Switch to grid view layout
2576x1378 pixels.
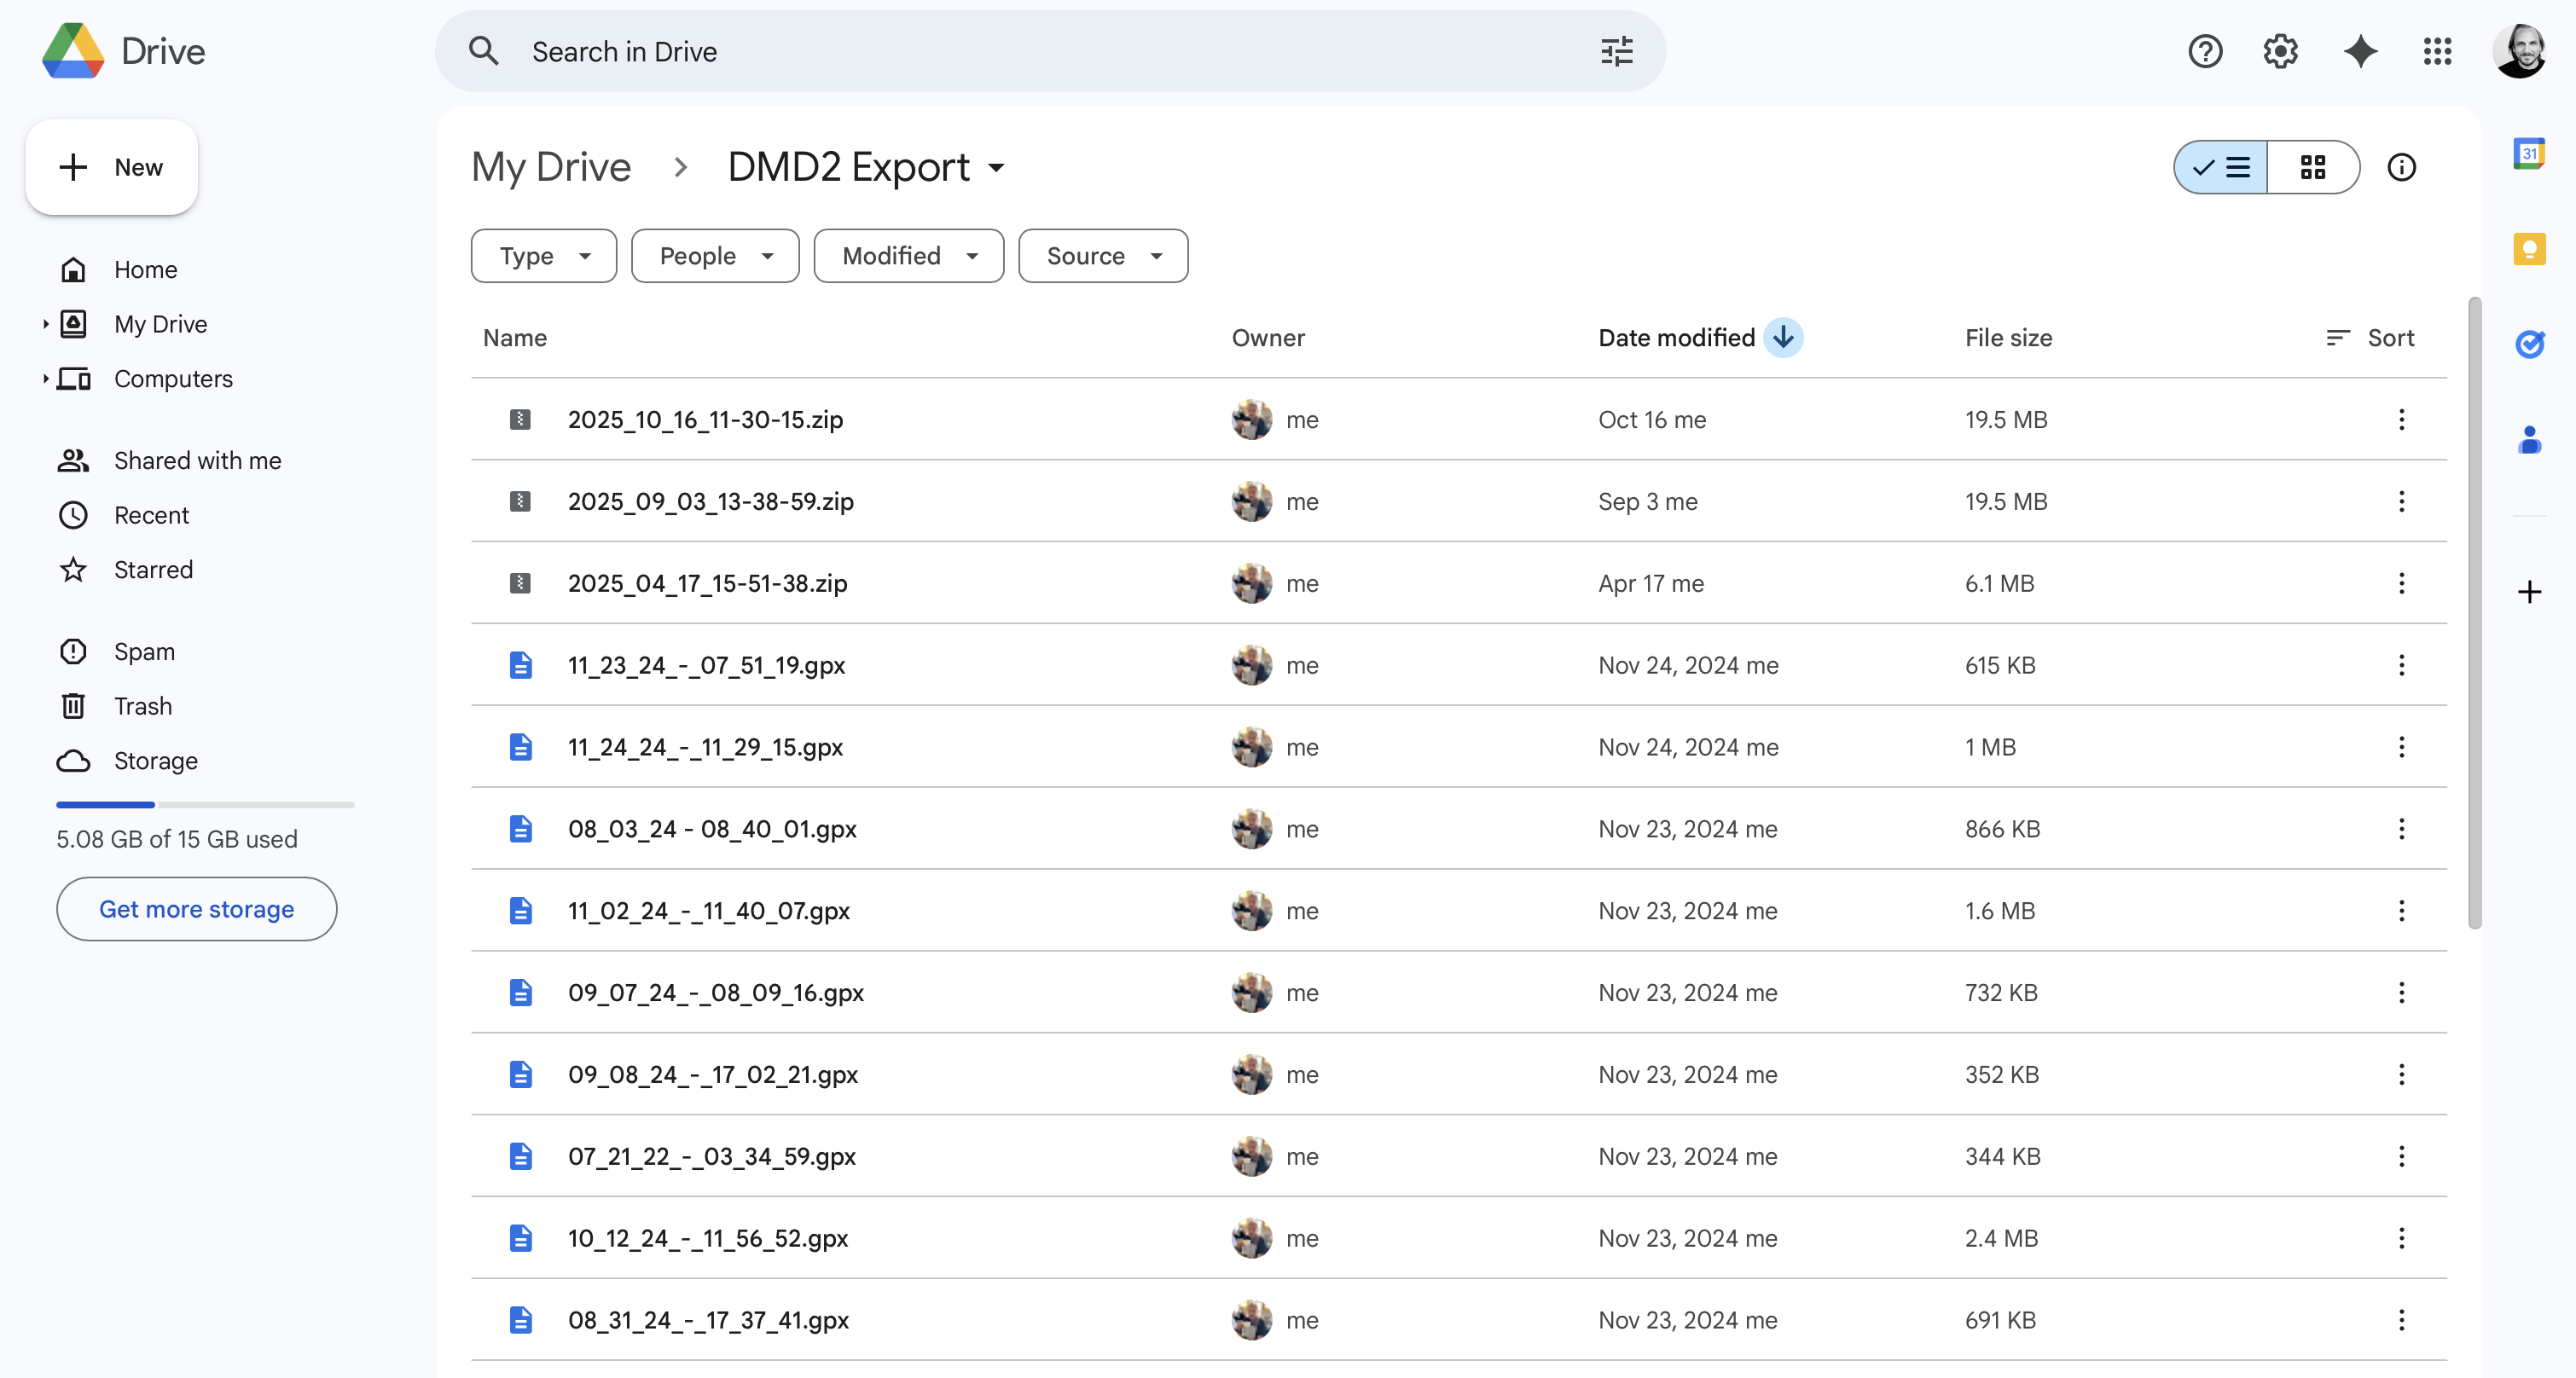[x=2314, y=167]
